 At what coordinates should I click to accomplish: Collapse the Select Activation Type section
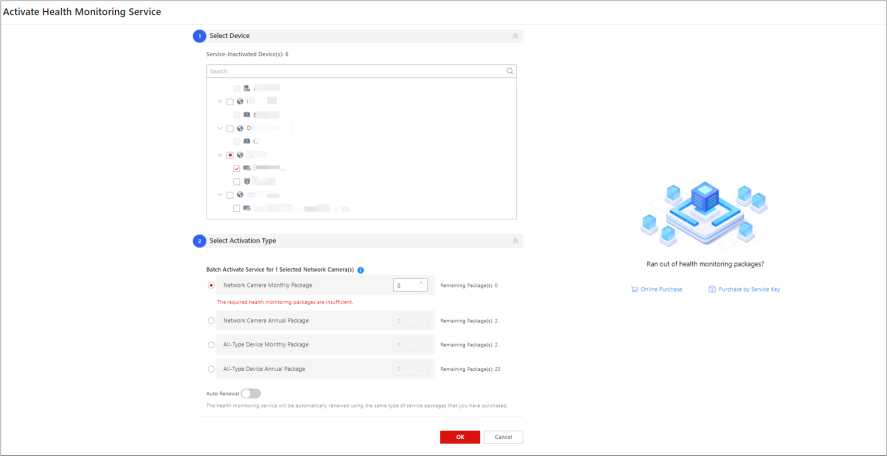point(514,241)
